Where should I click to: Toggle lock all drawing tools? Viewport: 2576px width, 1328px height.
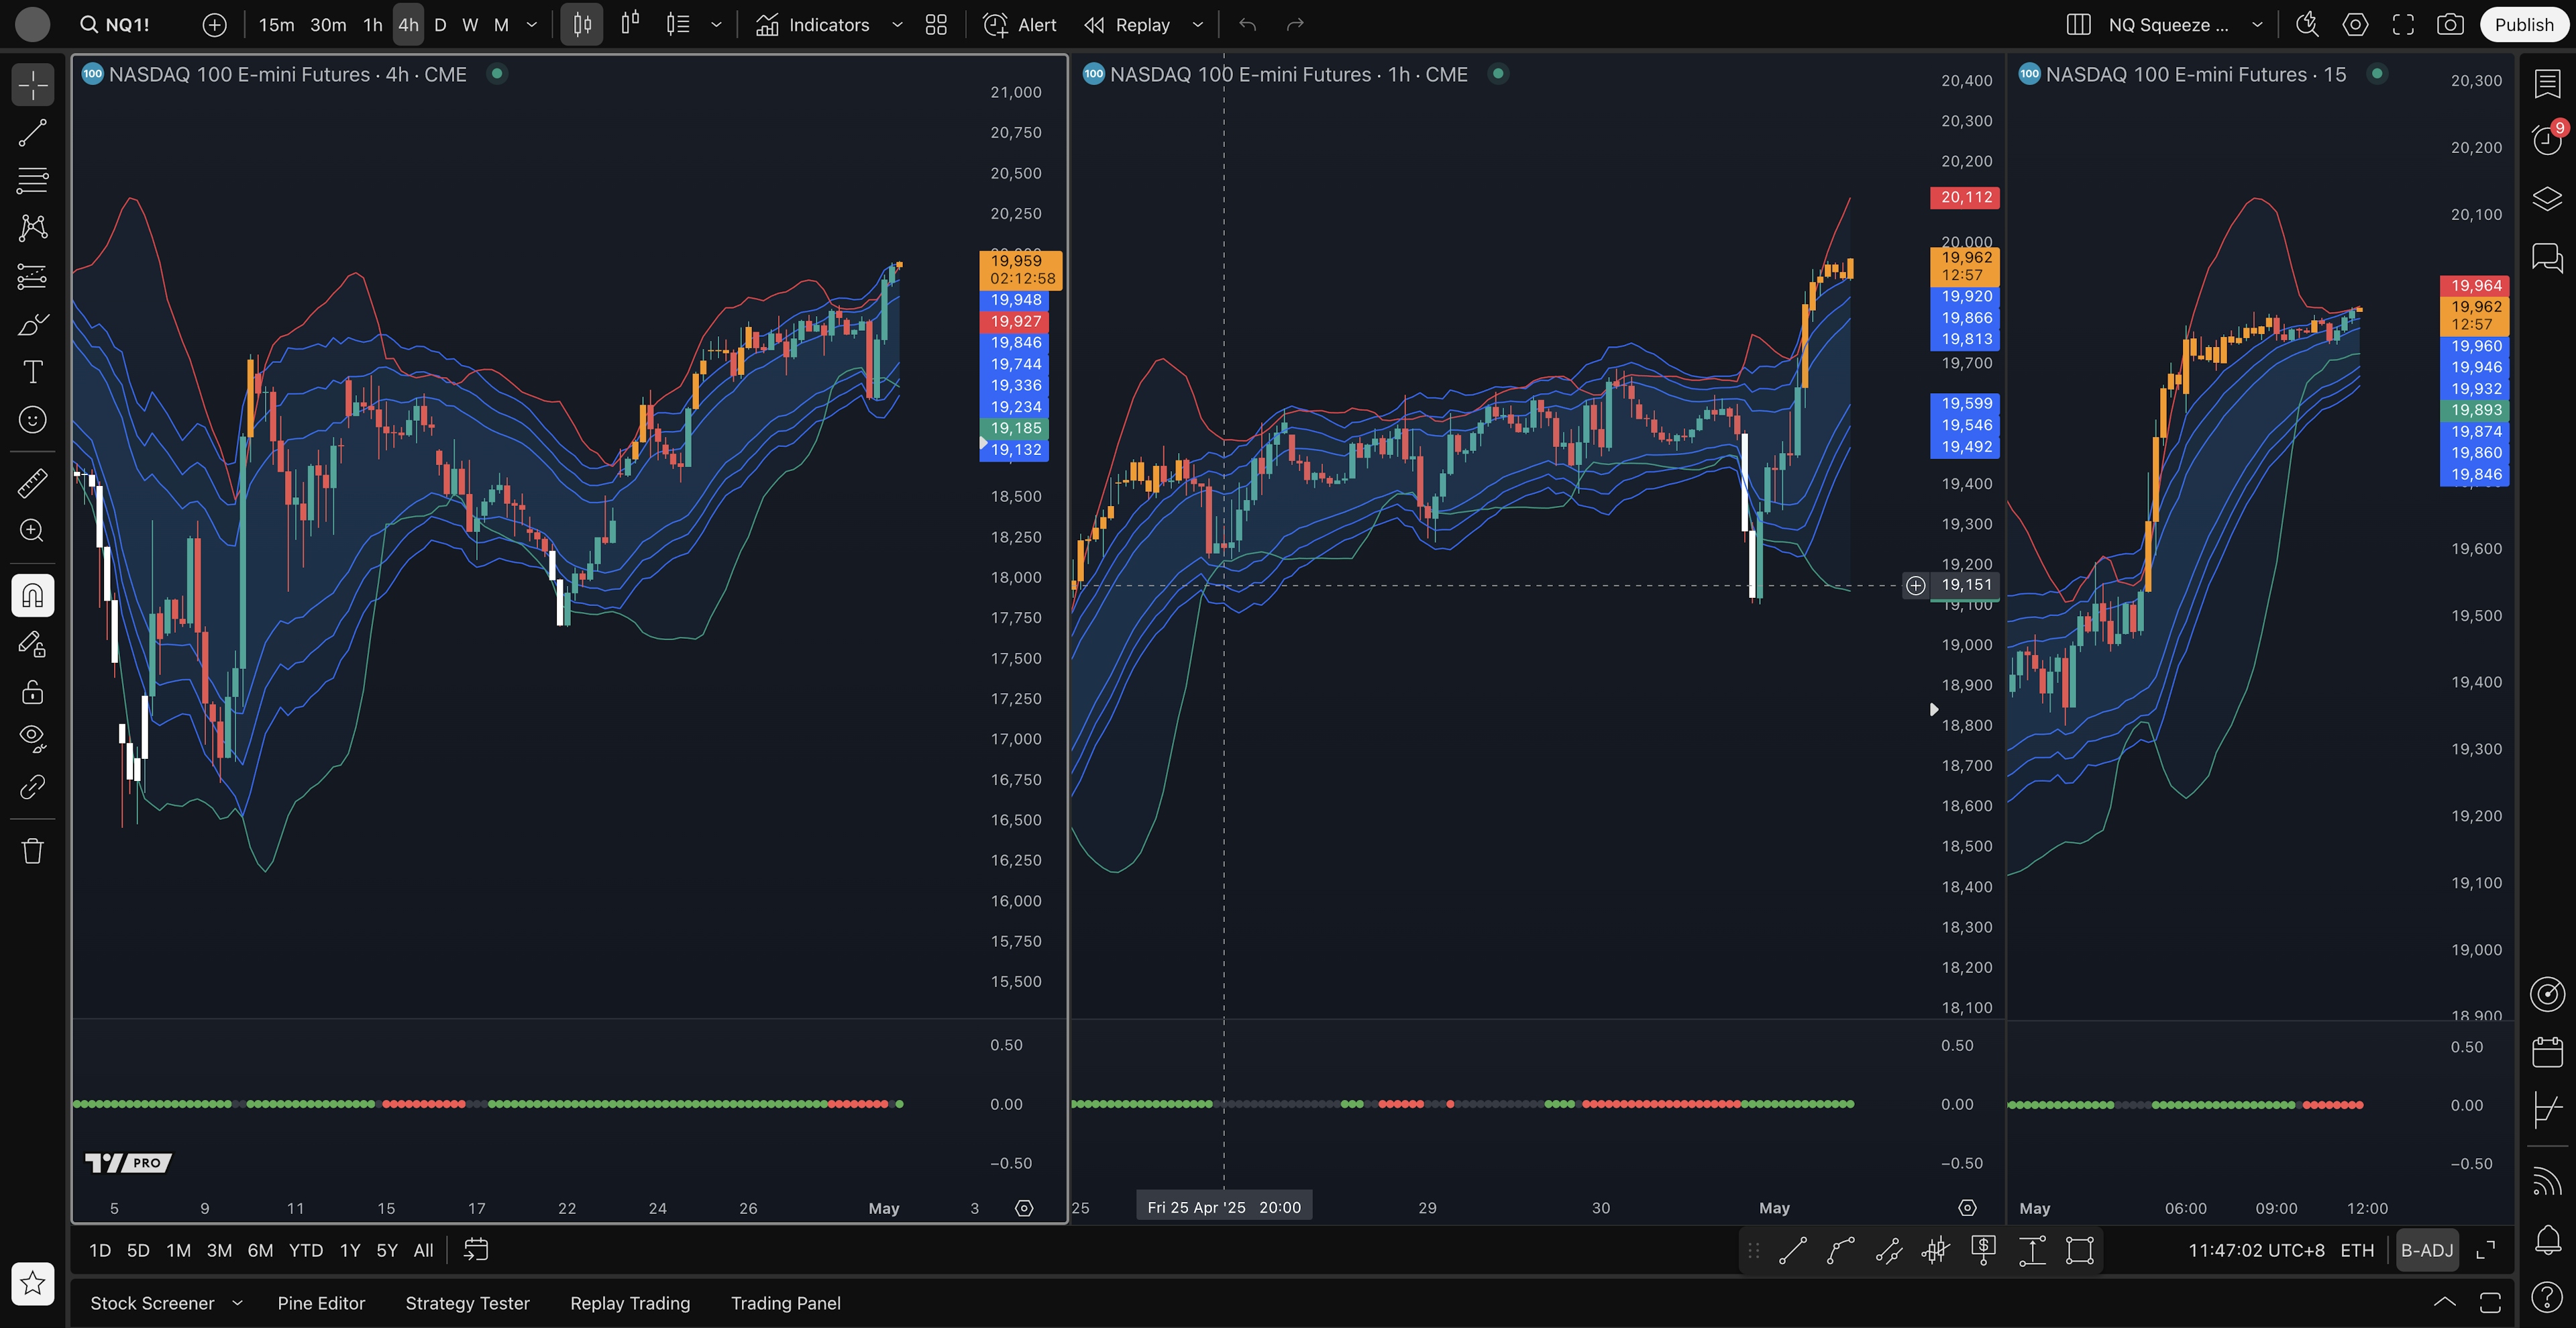(32, 692)
